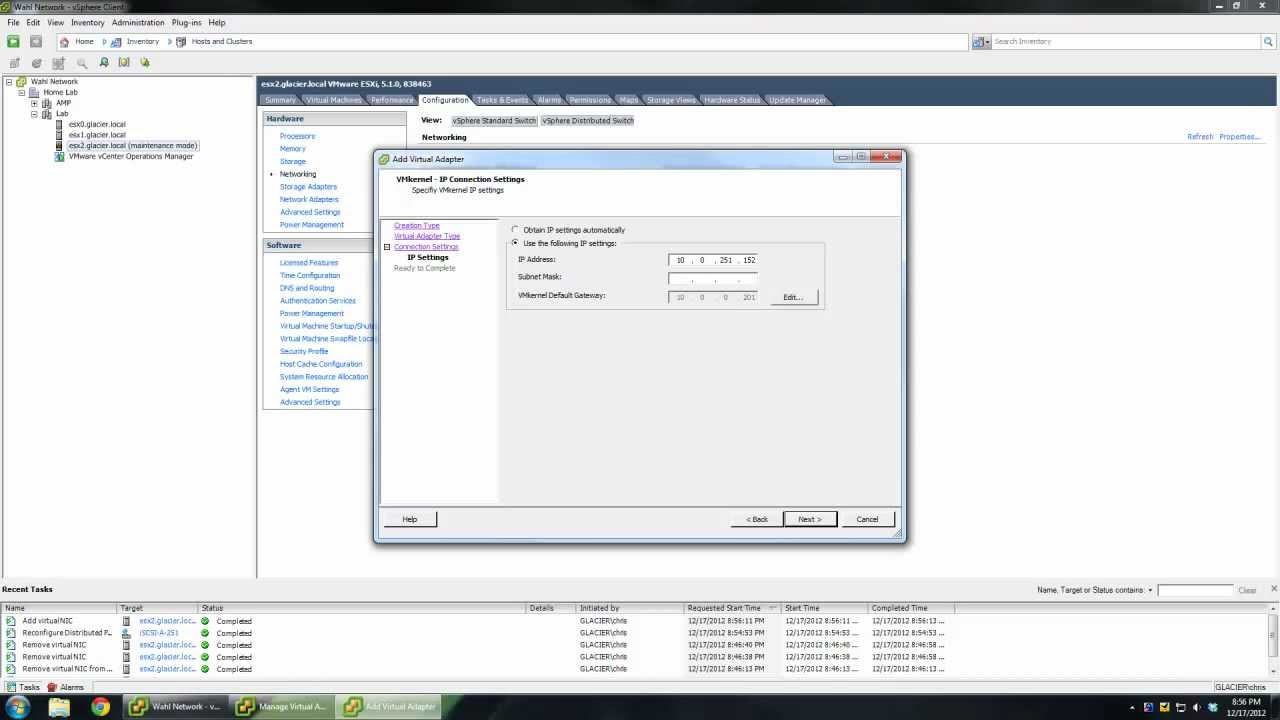
Task: Switch to the Hardware Status tab
Action: tap(733, 100)
